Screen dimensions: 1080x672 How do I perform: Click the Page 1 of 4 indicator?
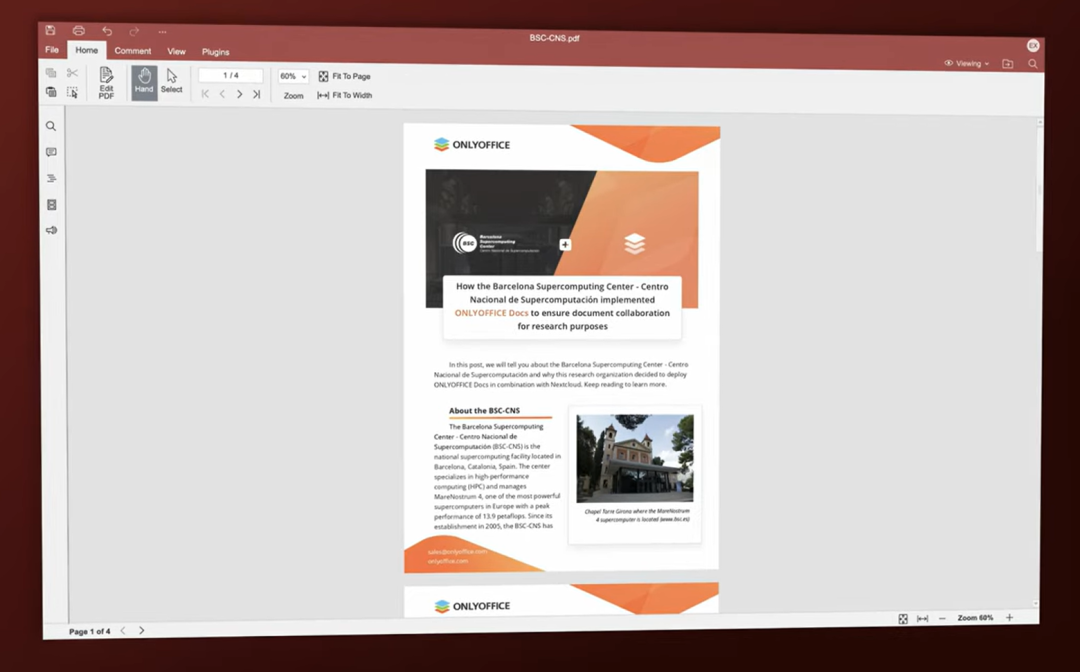click(x=90, y=631)
